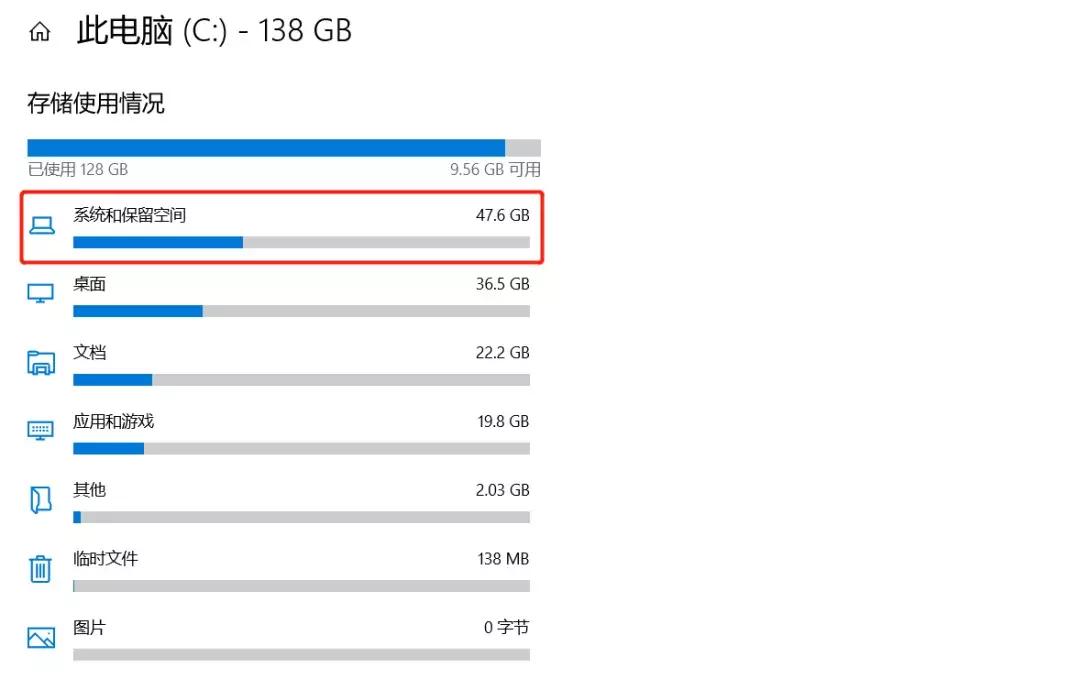Click the trash bin icon for 临时文件
Viewport: 1080px width, 679px height.
pos(40,569)
